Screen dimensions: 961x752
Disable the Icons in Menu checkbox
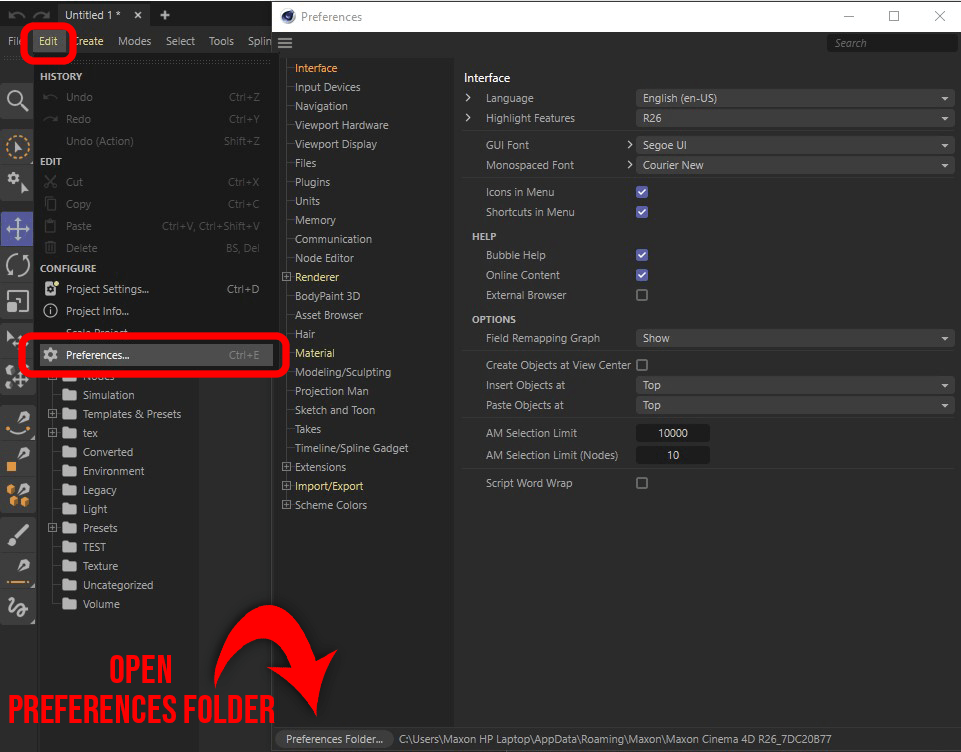point(642,192)
